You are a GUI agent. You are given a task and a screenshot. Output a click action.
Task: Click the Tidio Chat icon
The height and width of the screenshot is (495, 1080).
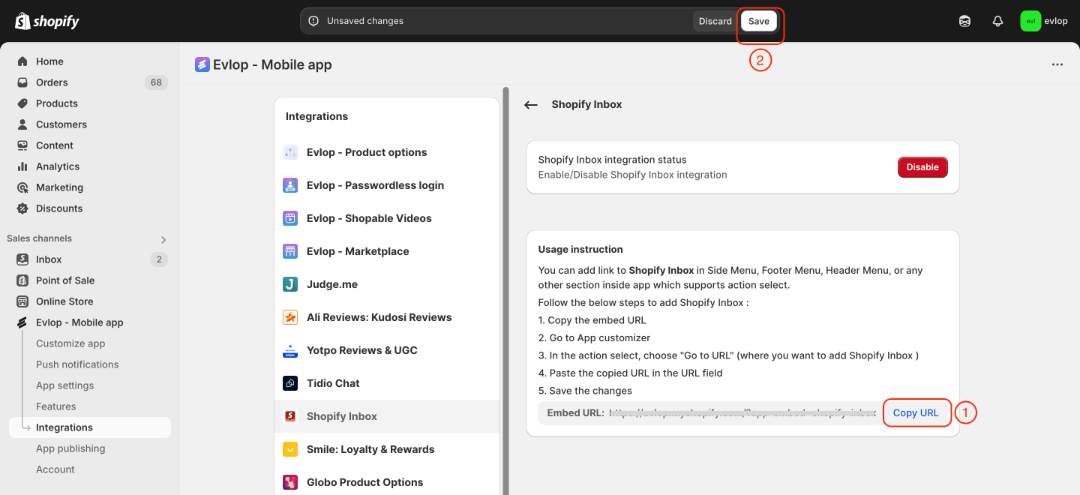(290, 383)
